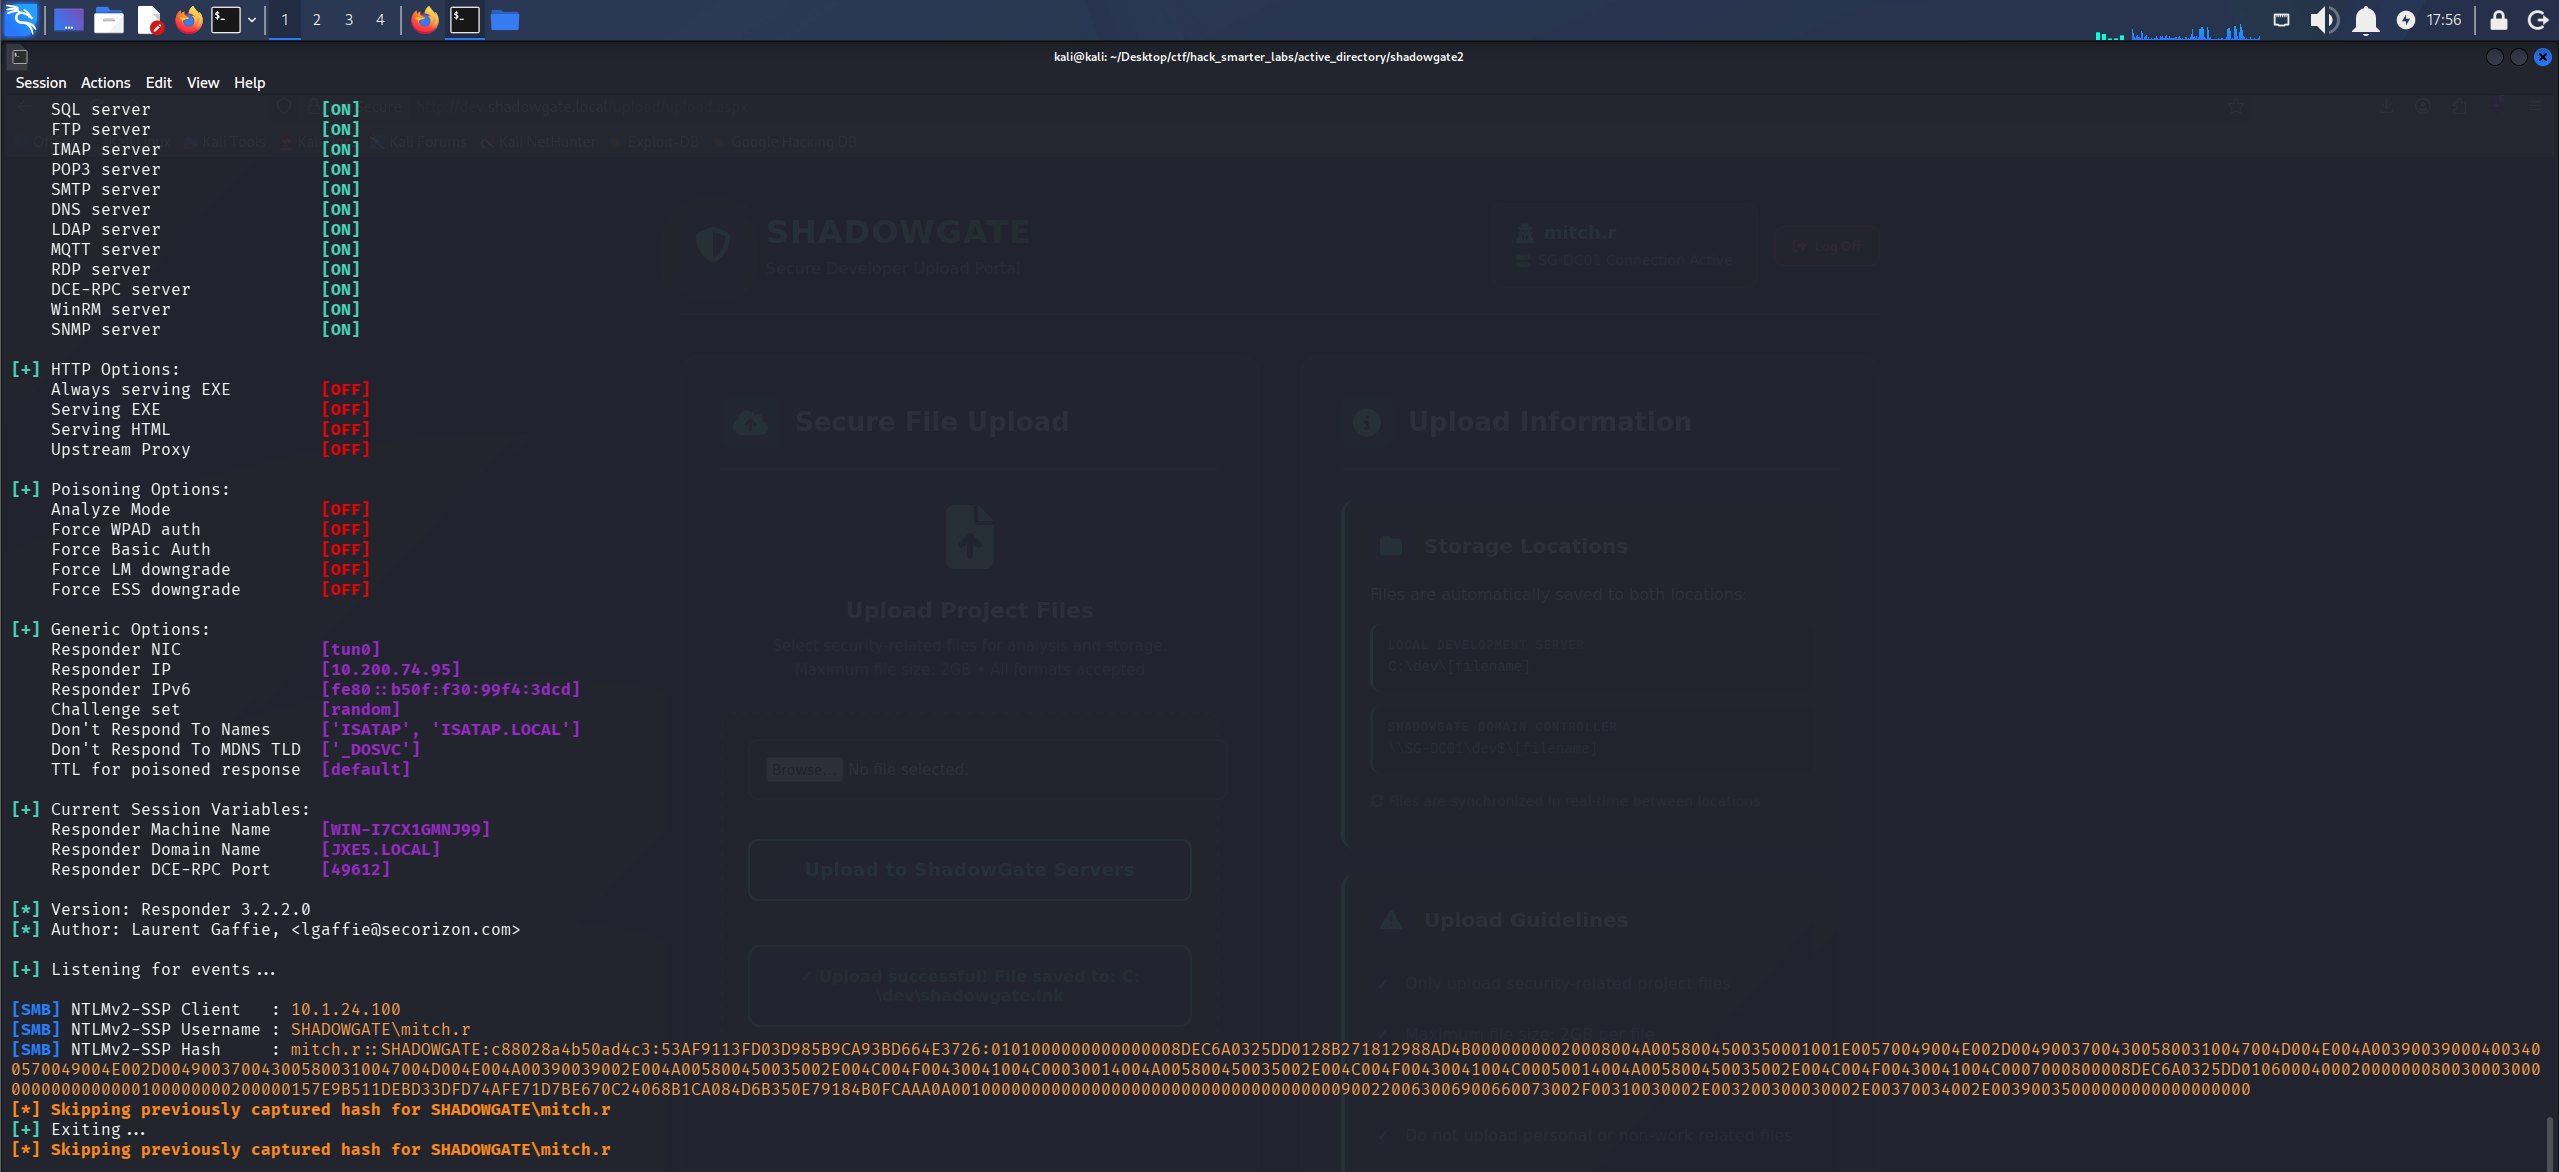The width and height of the screenshot is (2559, 1172).
Task: Click the 'Analyze Mode' label
Action: [x=110, y=509]
